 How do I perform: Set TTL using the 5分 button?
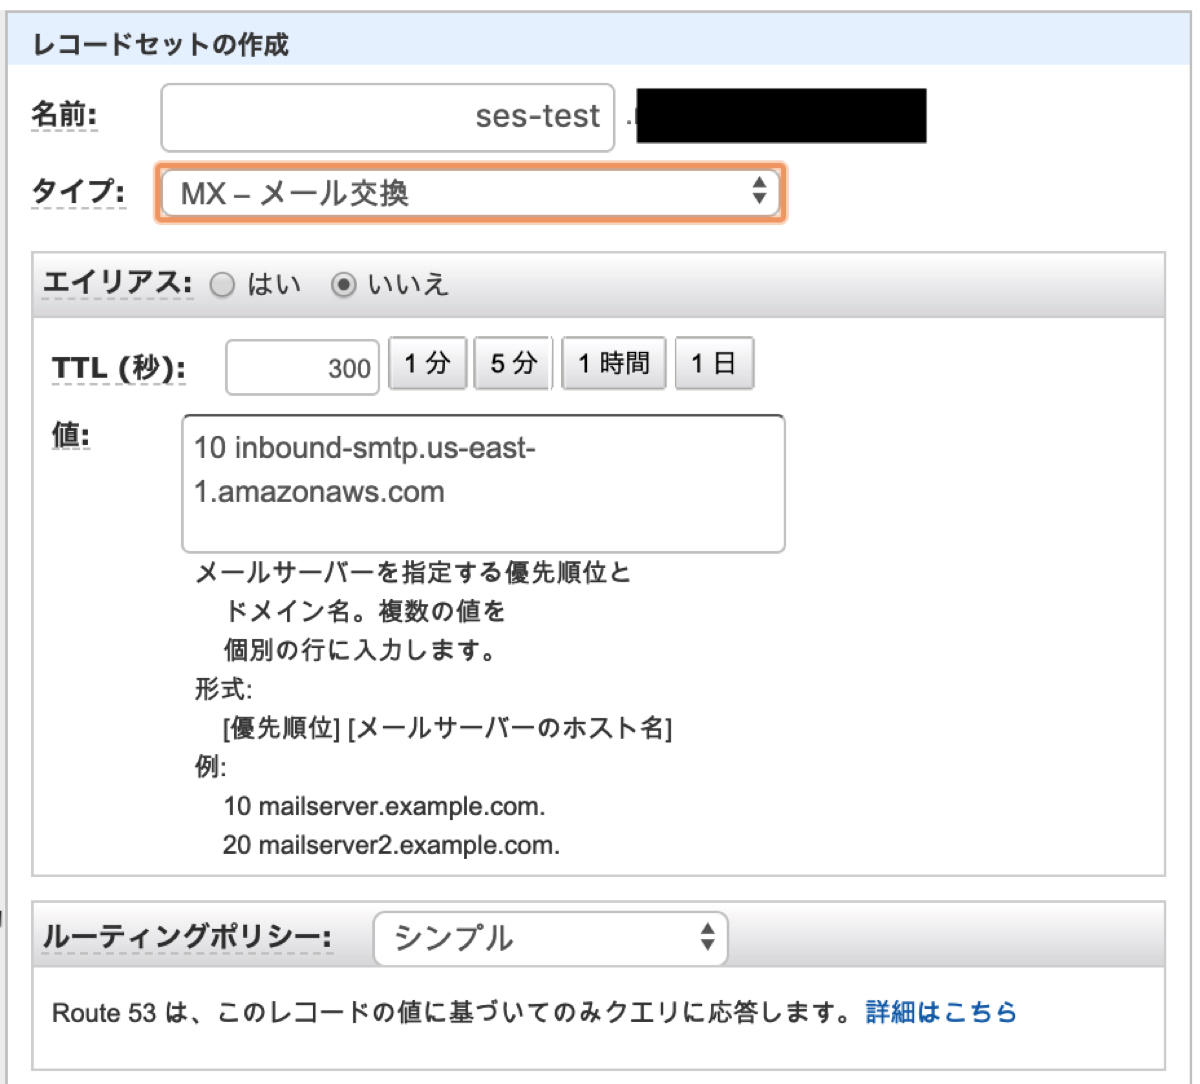click(x=513, y=363)
